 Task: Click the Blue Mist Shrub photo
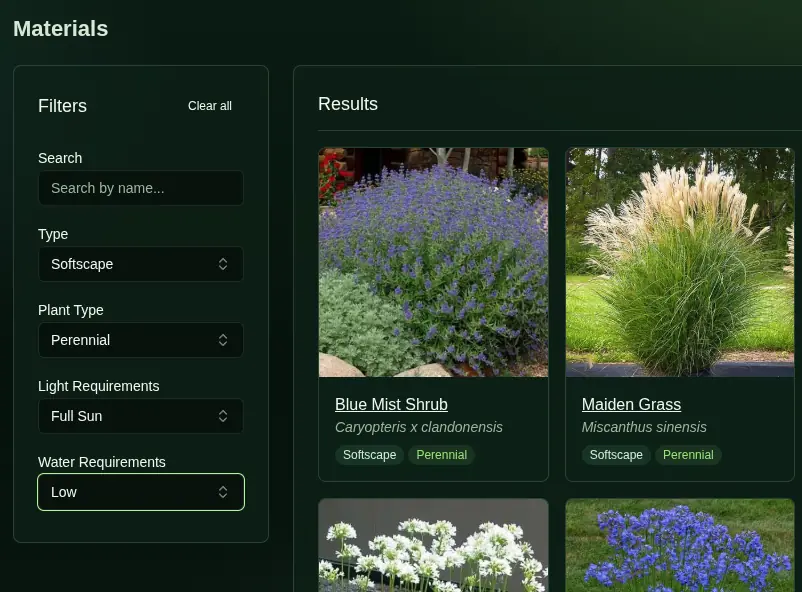[x=433, y=262]
